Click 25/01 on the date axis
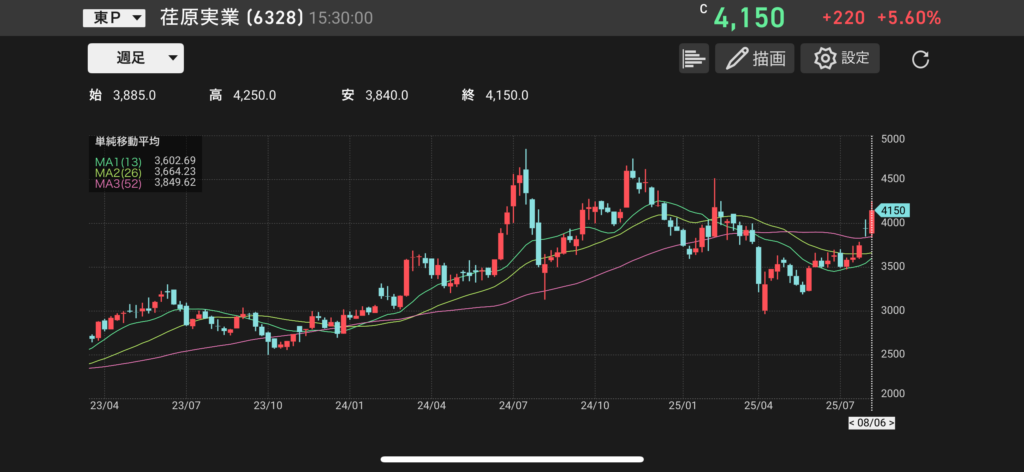This screenshot has width=1024, height=472. pyautogui.click(x=681, y=405)
